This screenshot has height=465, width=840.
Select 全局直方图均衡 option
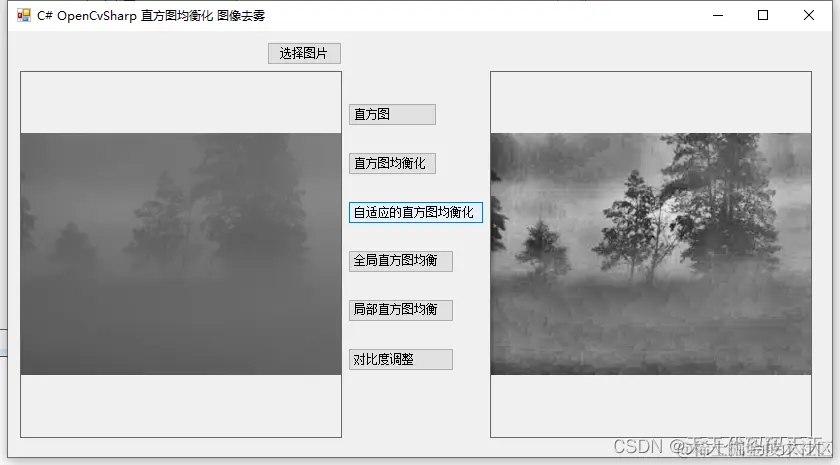pyautogui.click(x=401, y=261)
